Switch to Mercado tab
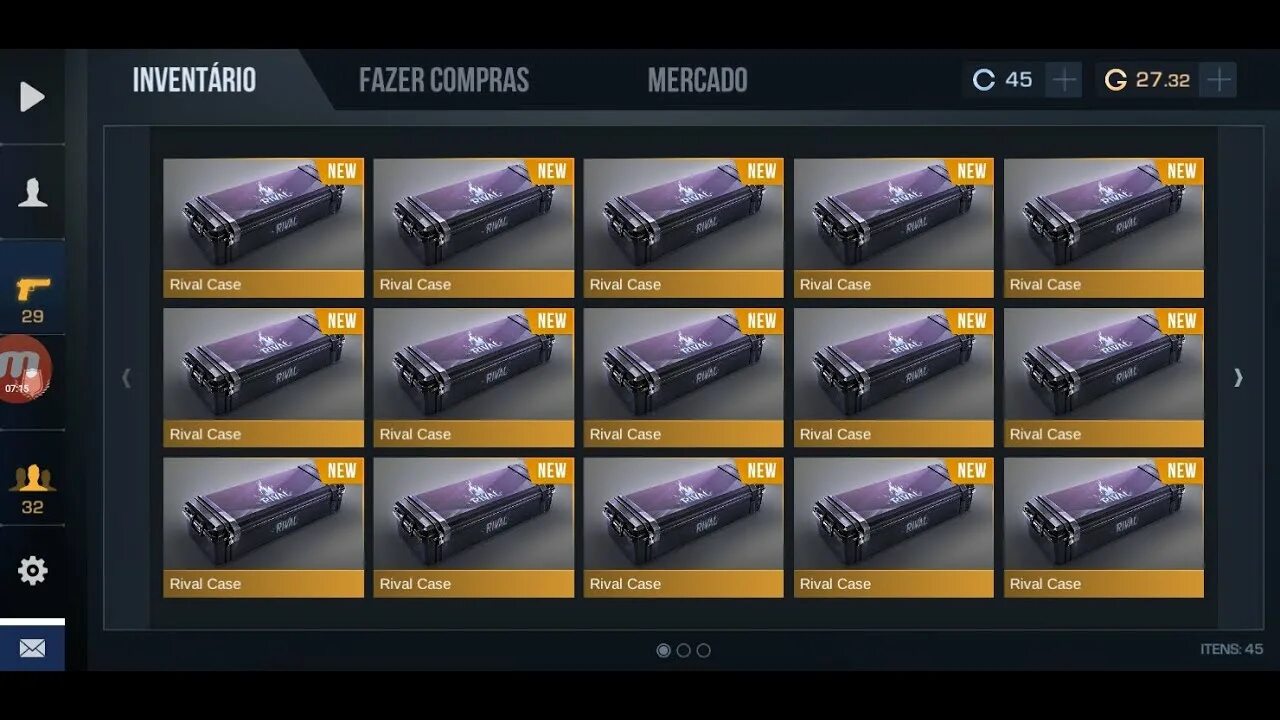The width and height of the screenshot is (1280, 720). pos(697,80)
